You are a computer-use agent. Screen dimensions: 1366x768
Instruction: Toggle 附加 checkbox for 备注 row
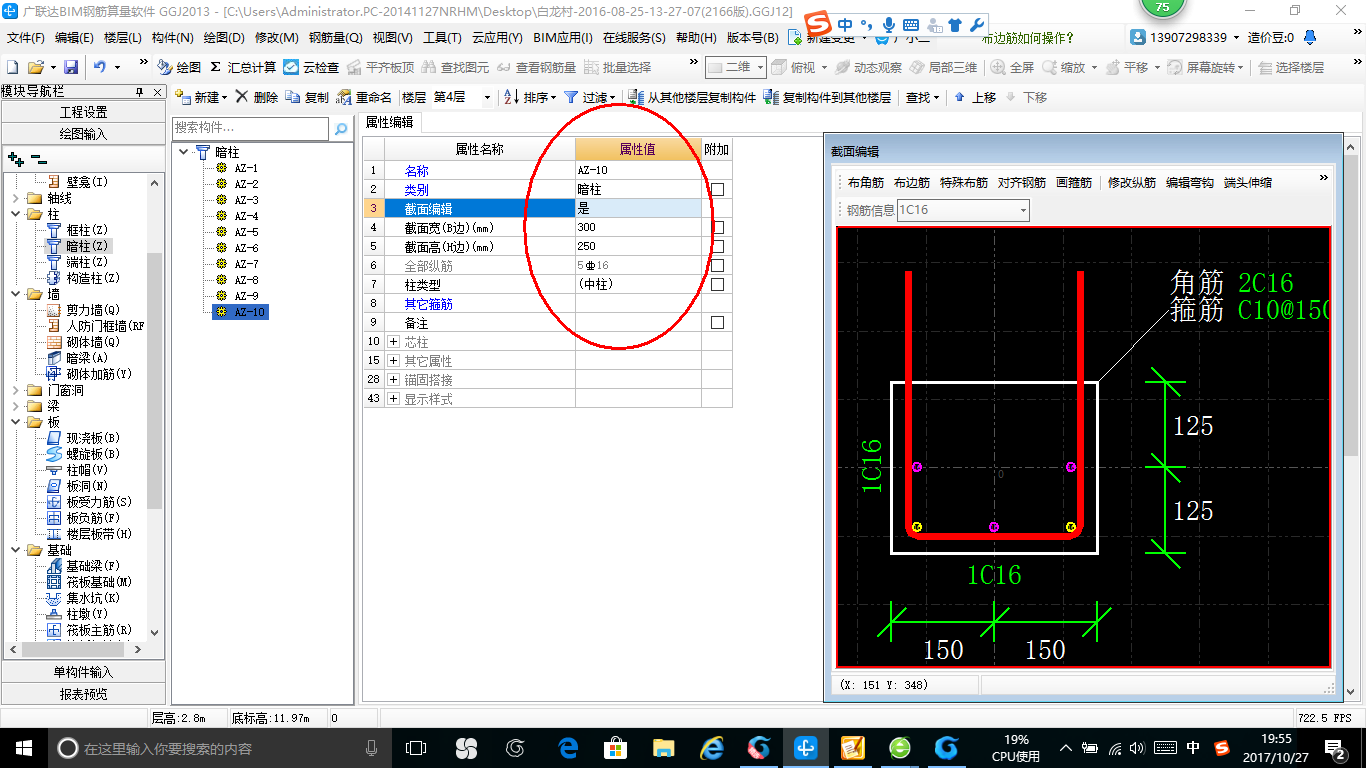(x=717, y=323)
